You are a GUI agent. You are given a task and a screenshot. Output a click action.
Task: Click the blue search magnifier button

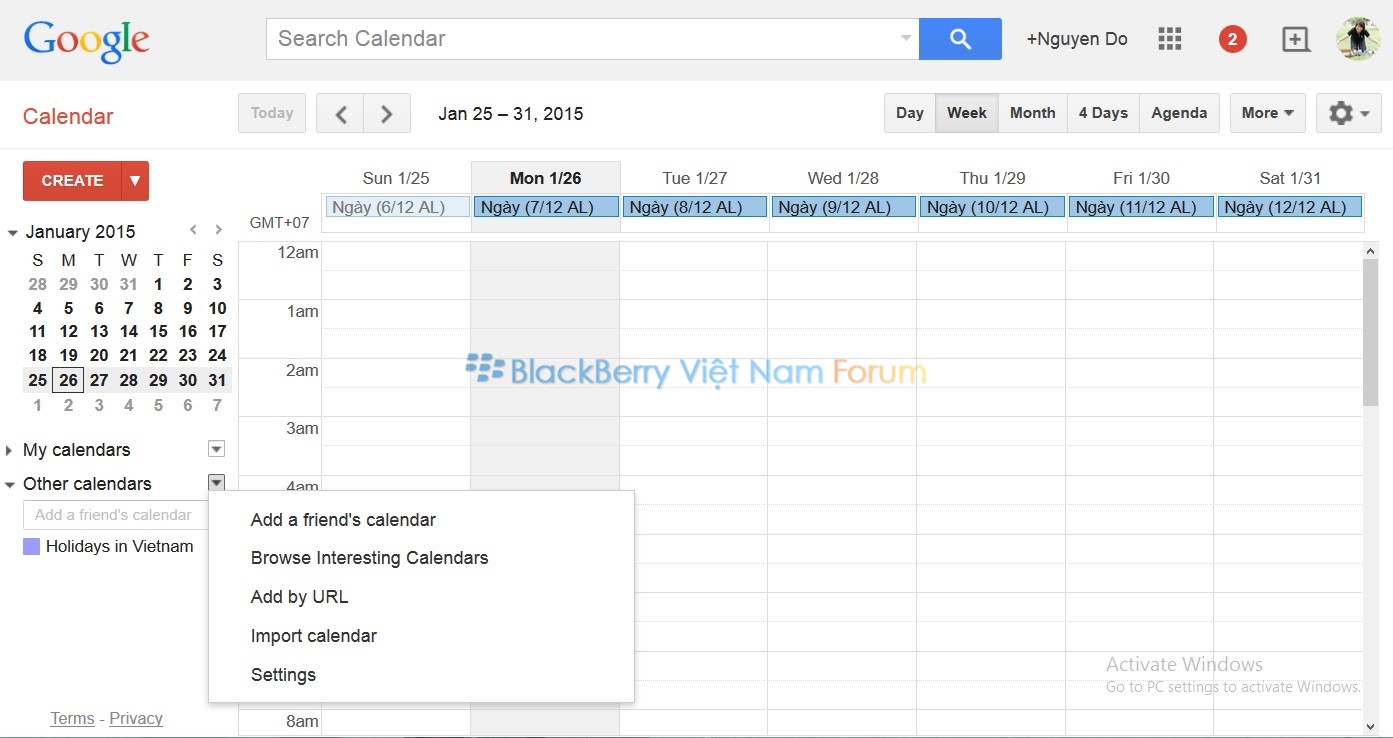click(x=960, y=39)
